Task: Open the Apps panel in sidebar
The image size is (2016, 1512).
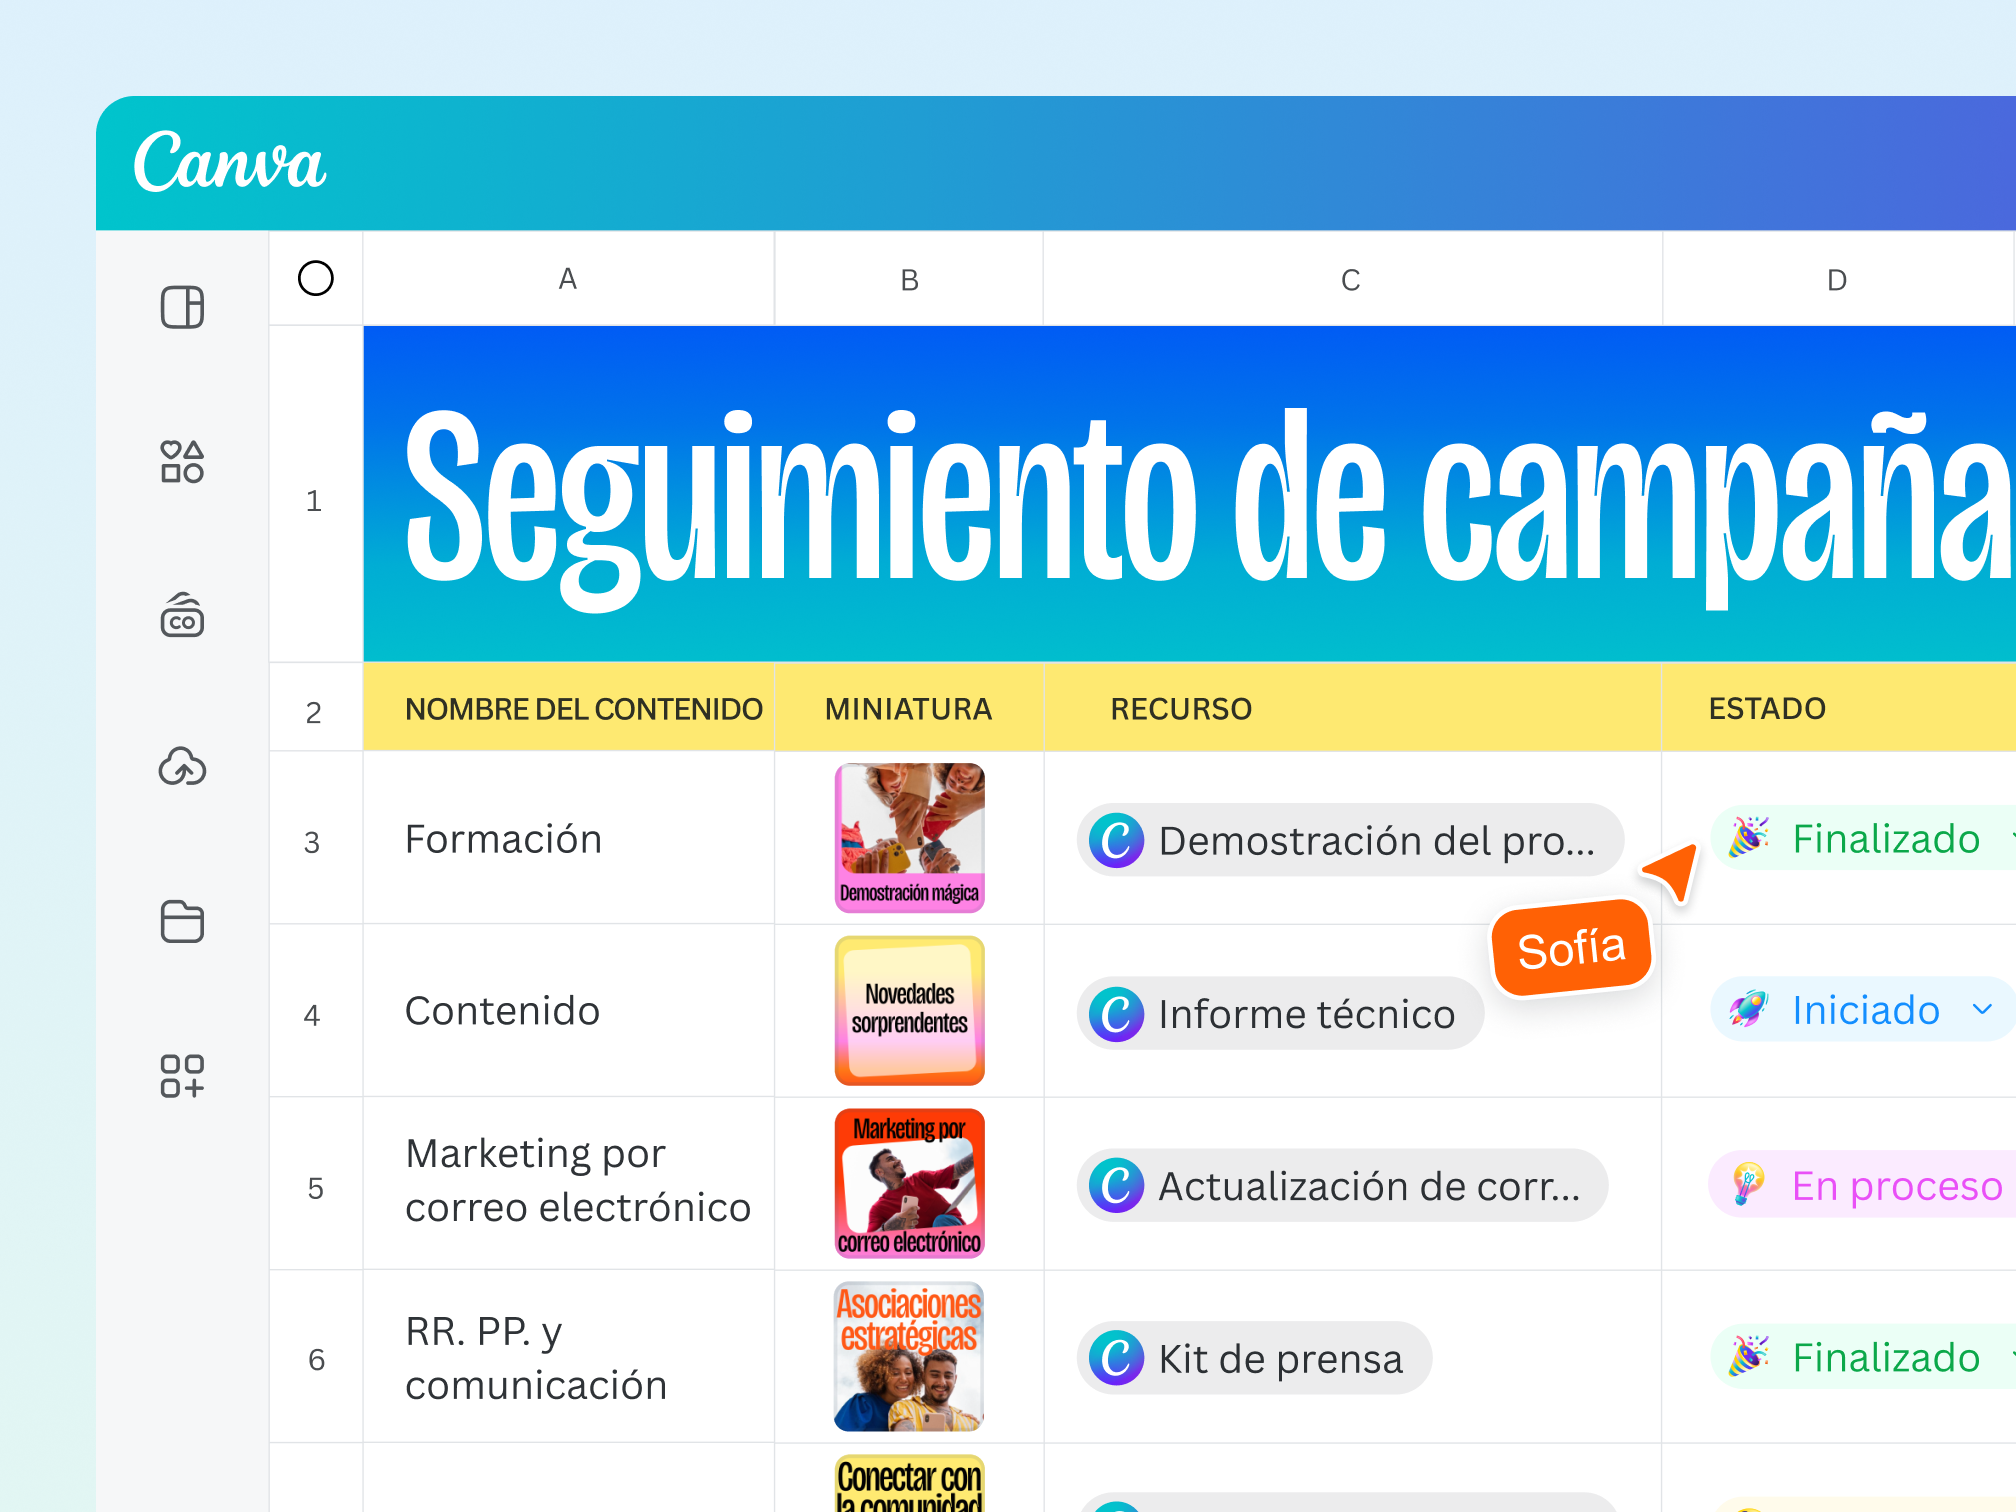Action: click(x=182, y=1077)
